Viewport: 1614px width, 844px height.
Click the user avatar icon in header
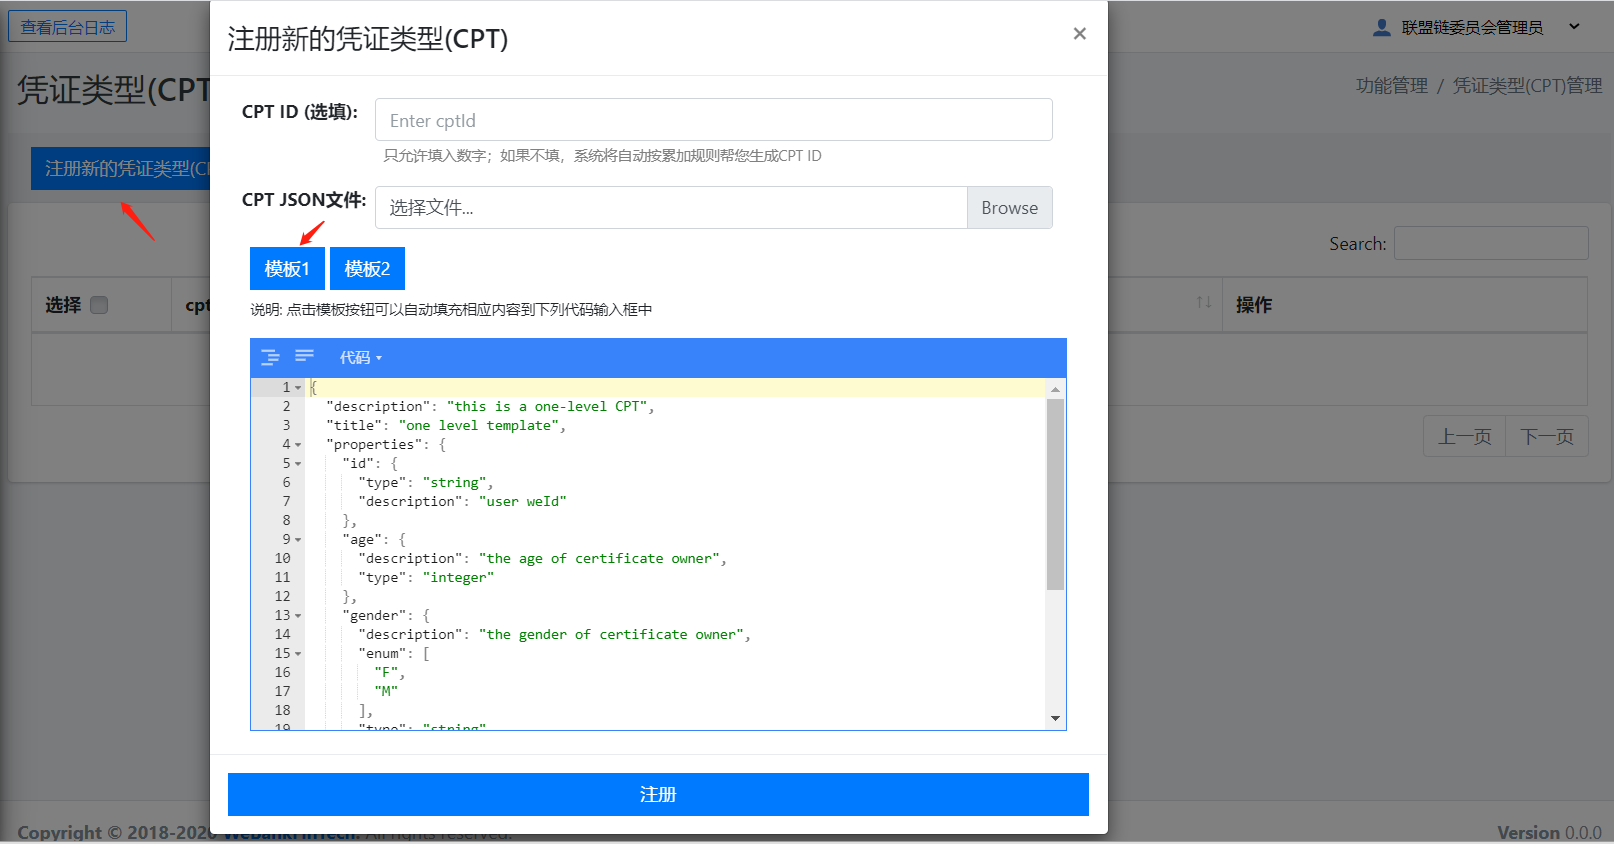click(x=1382, y=27)
